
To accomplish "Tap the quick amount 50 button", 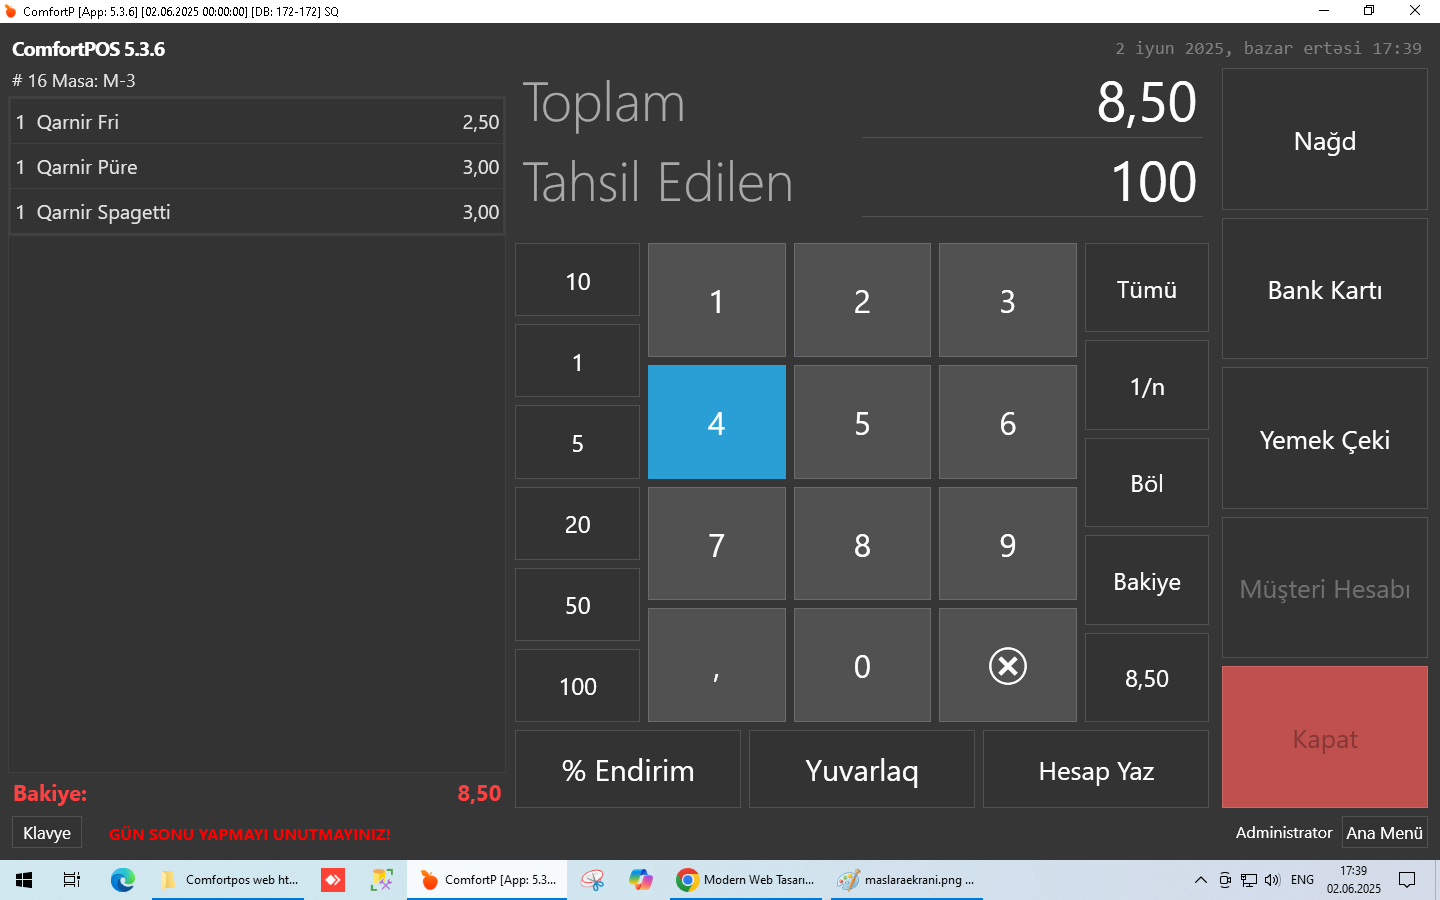I will tap(577, 605).
